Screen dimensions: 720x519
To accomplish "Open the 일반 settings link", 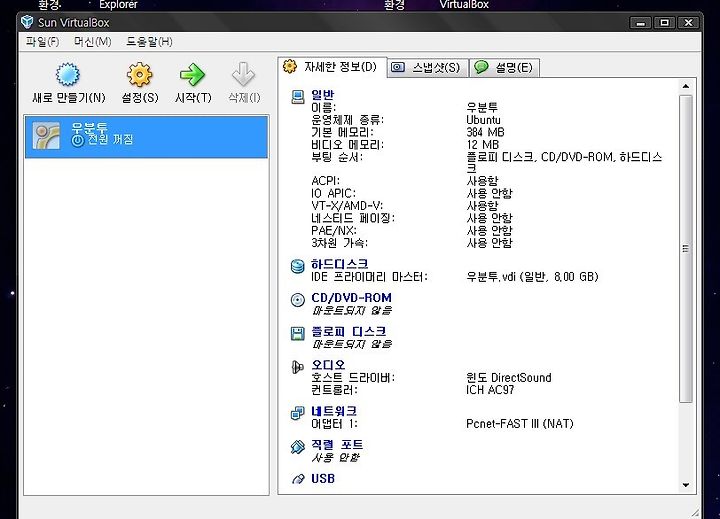I will pos(322,95).
